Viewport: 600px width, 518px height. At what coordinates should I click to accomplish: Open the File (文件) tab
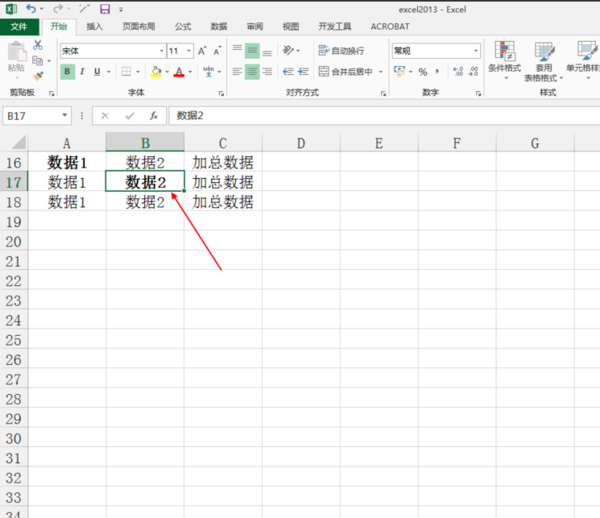(x=19, y=26)
